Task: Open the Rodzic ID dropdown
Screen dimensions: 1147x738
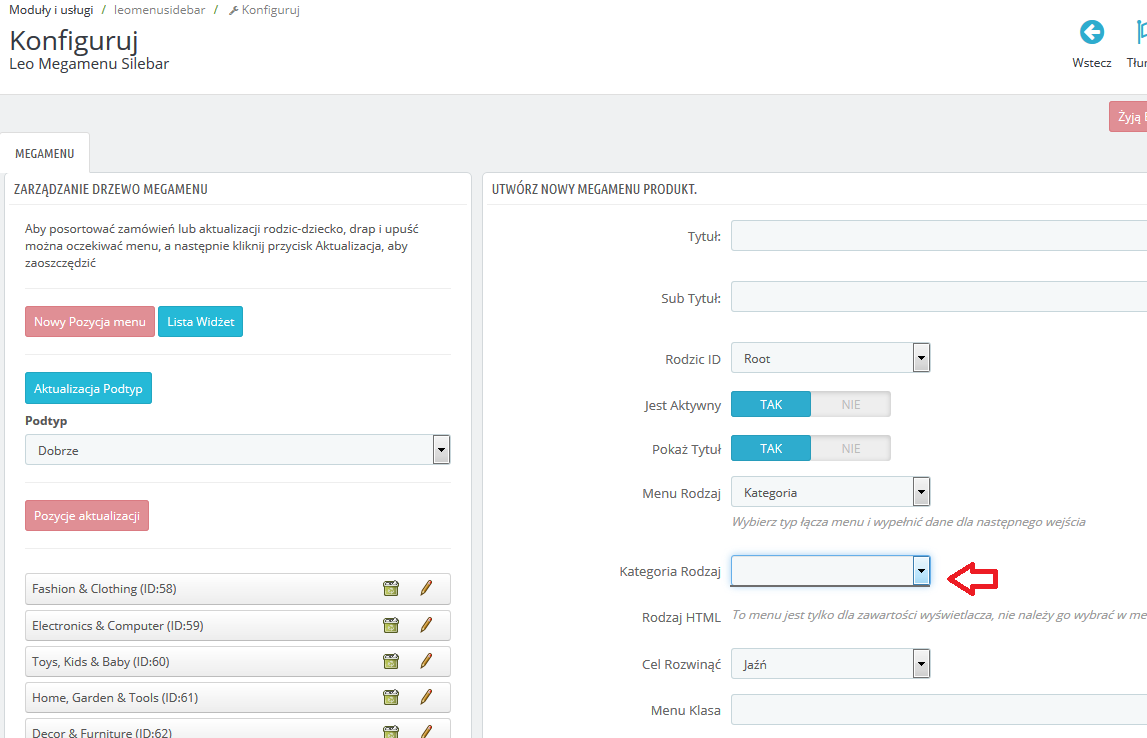Action: 830,358
